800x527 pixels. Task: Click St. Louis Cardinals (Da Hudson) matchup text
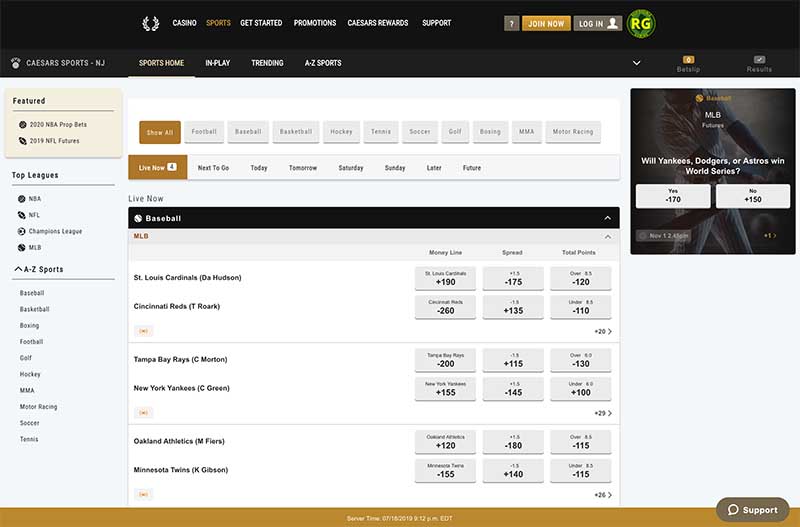(x=187, y=278)
